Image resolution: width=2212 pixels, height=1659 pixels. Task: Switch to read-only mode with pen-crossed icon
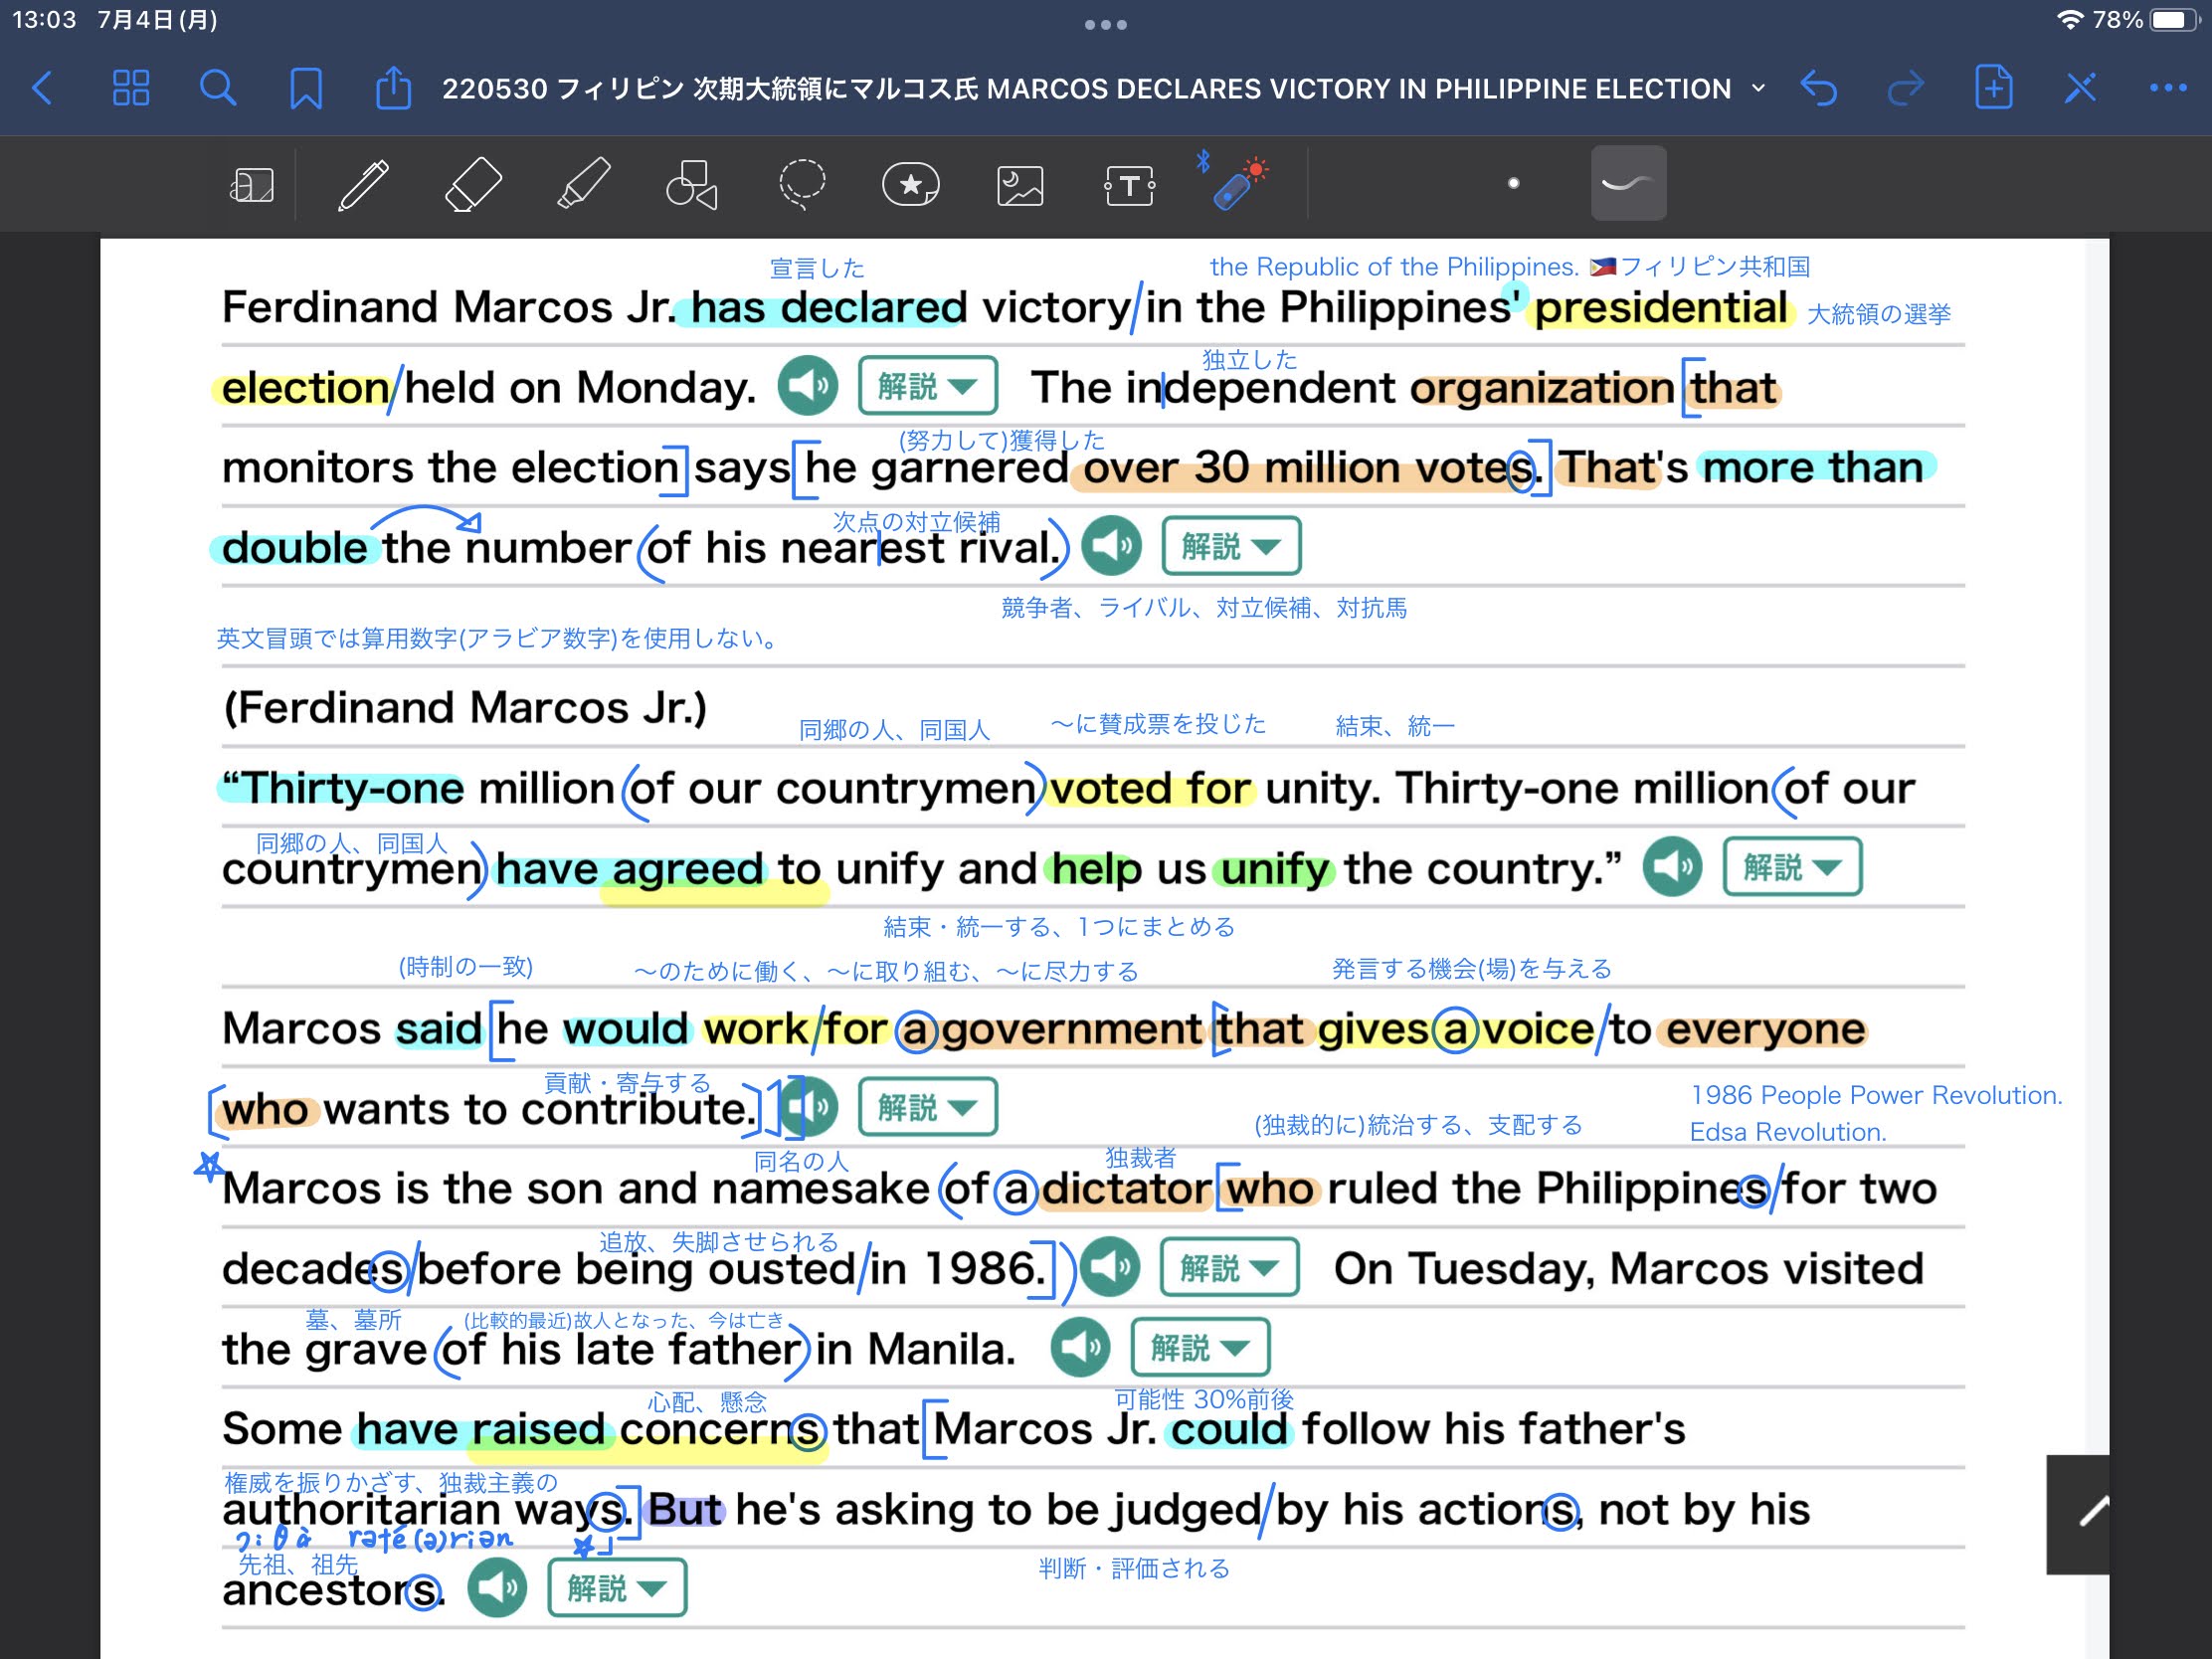2080,88
